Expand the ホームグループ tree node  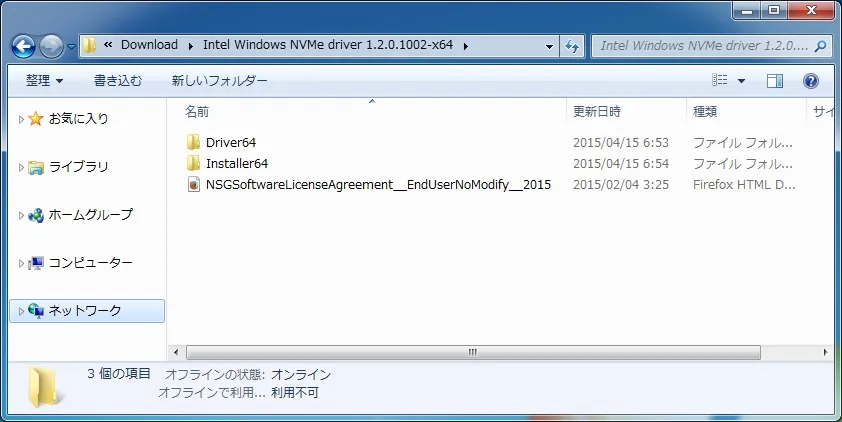(21, 215)
